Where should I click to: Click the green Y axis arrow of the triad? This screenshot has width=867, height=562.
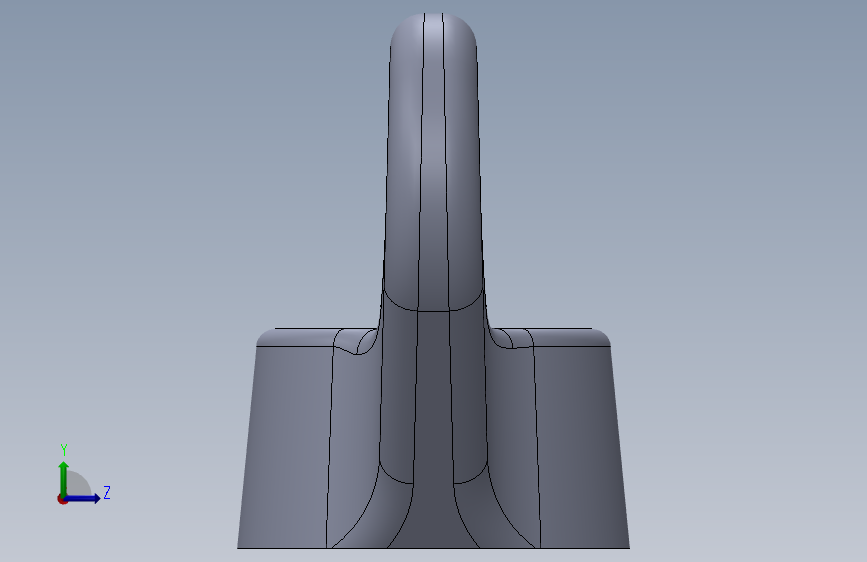(x=64, y=478)
